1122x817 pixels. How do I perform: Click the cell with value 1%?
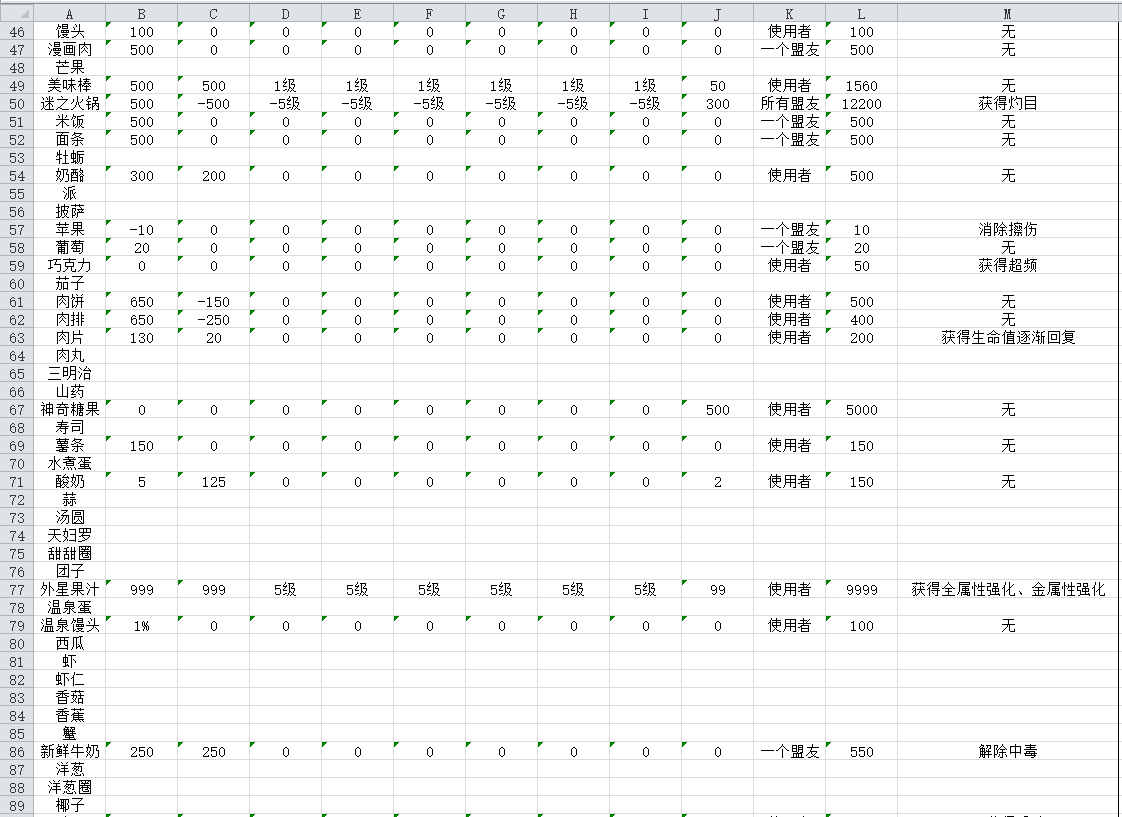(x=142, y=626)
